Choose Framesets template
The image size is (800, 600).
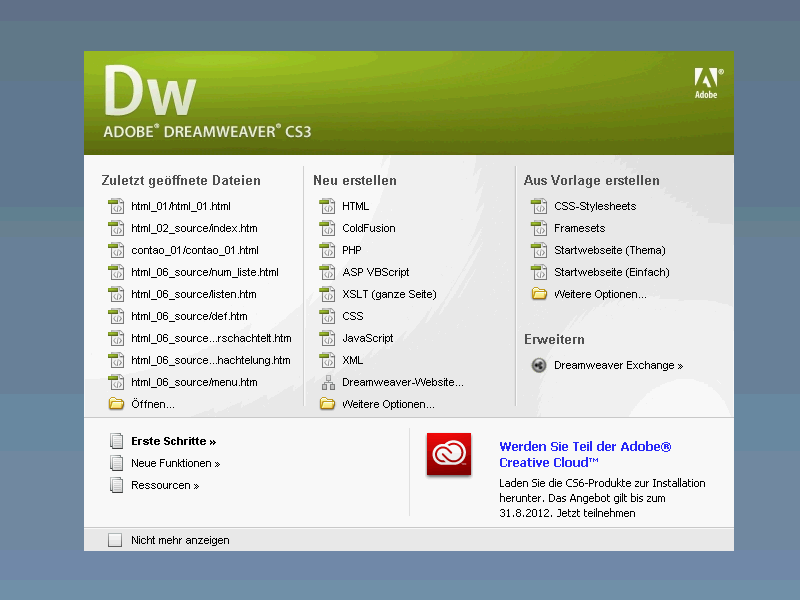click(580, 229)
